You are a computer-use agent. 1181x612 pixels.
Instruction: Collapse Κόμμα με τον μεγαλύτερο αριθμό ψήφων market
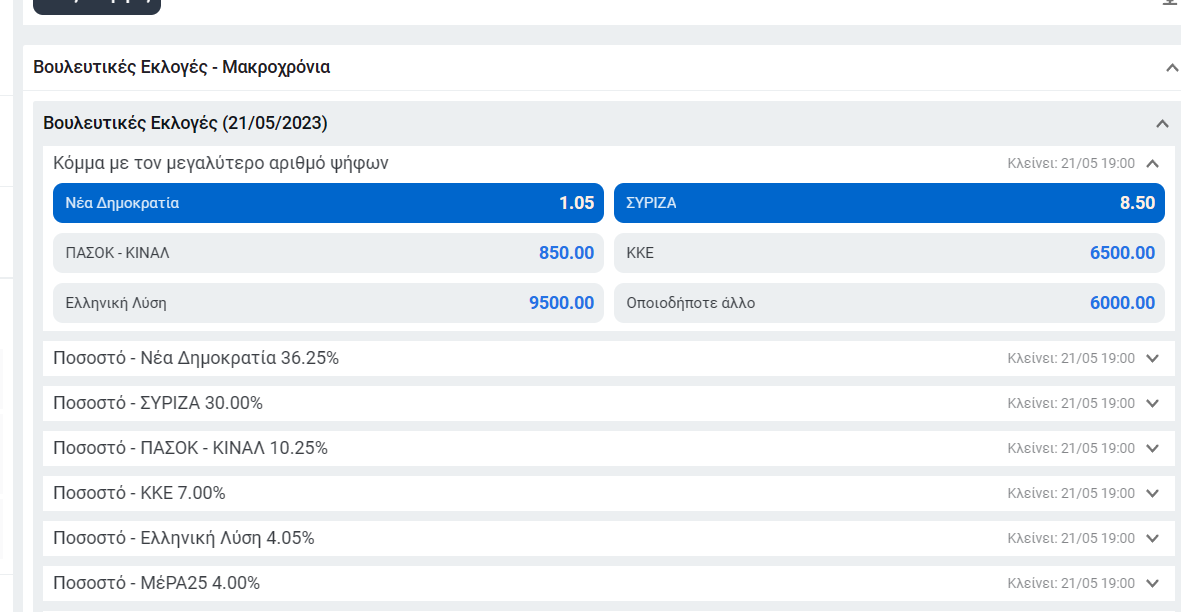click(x=1152, y=163)
